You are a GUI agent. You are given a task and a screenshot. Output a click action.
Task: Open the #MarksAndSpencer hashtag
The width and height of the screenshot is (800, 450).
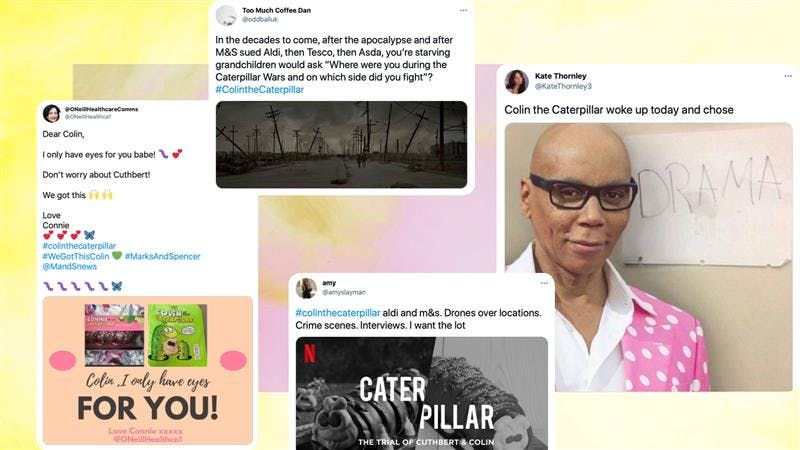(x=162, y=256)
